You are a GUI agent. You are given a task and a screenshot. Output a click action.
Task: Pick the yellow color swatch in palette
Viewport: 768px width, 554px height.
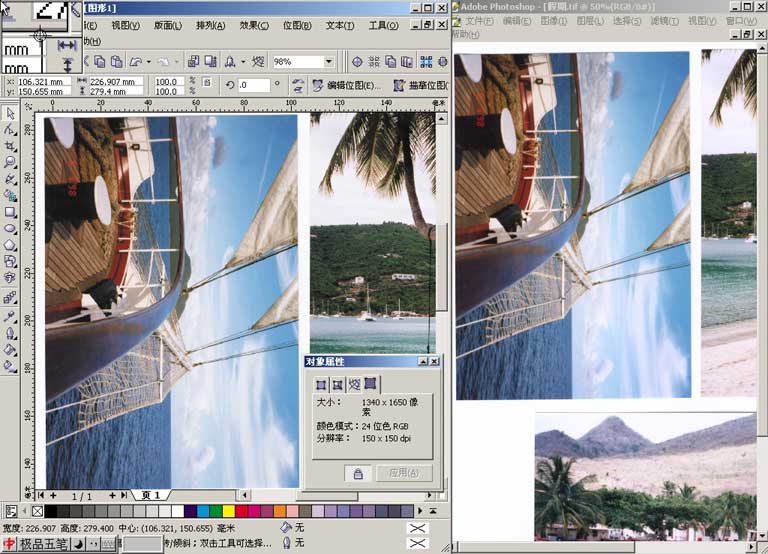click(x=229, y=511)
